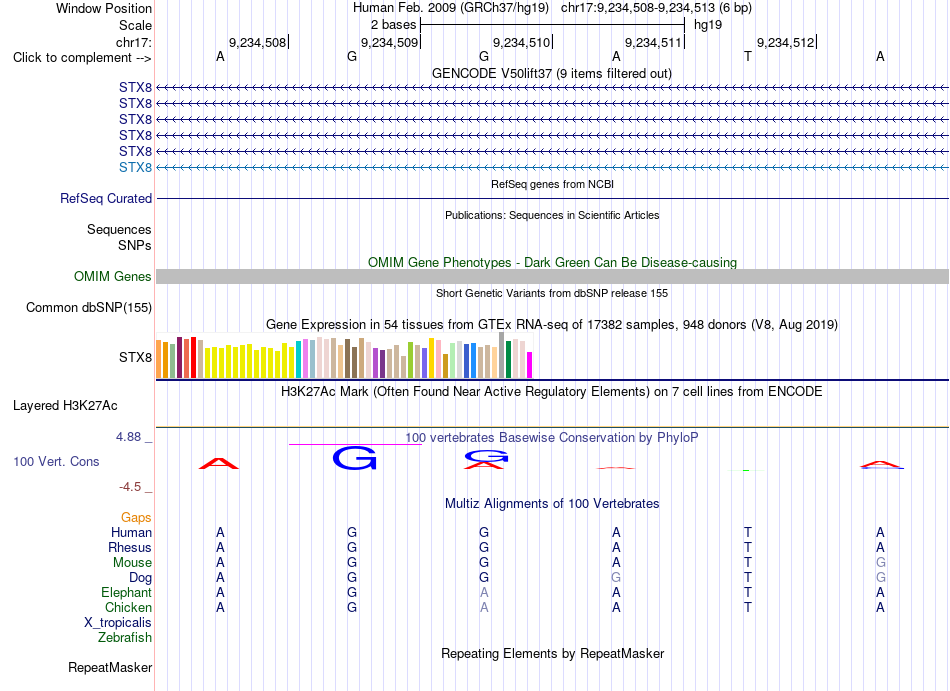Select the 'Chicken' species row label

click(128, 607)
